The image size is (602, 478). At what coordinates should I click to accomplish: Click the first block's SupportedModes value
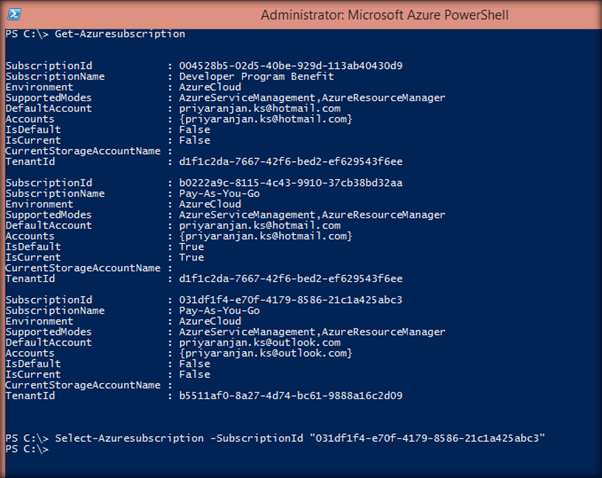(x=311, y=98)
